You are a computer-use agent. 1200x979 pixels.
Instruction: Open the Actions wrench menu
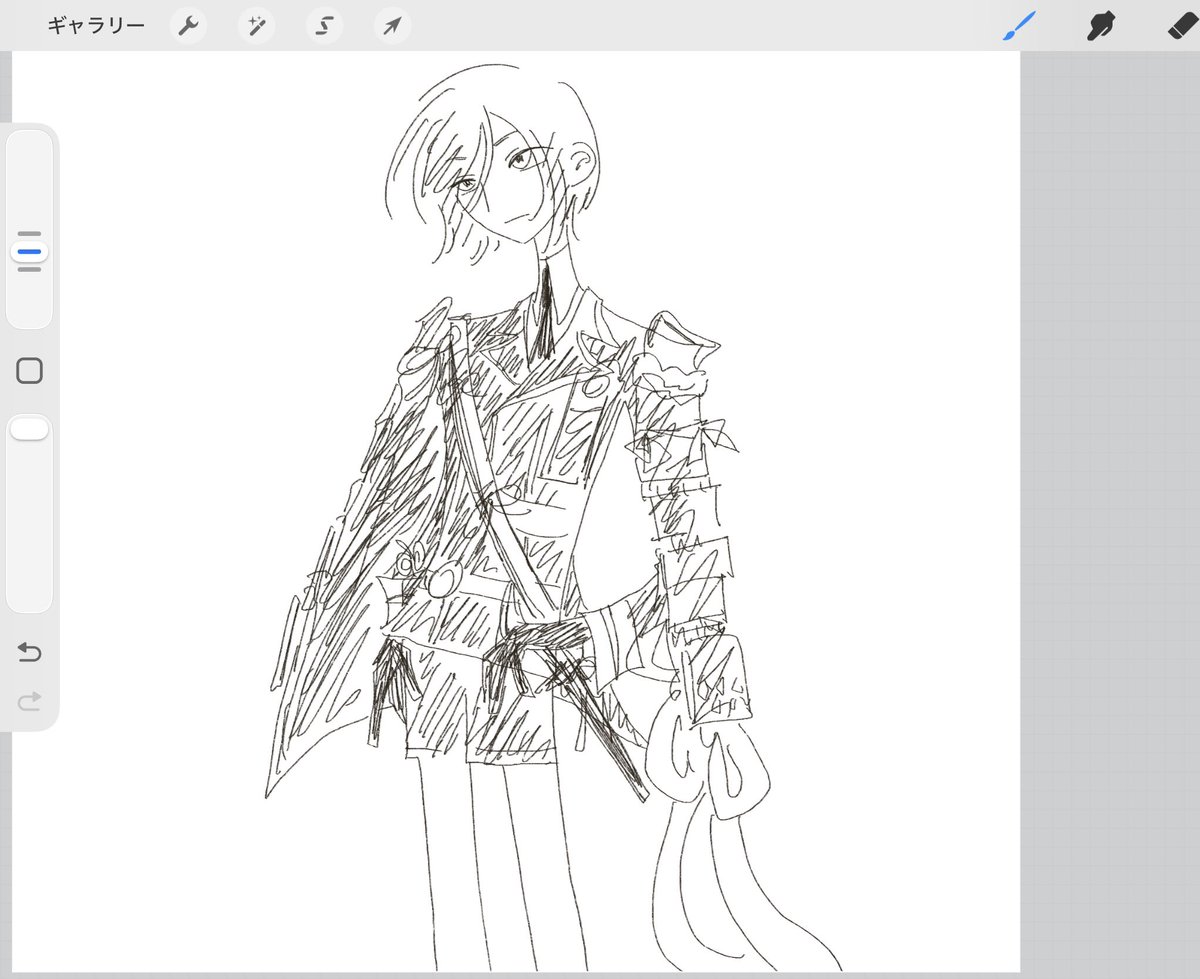(188, 26)
